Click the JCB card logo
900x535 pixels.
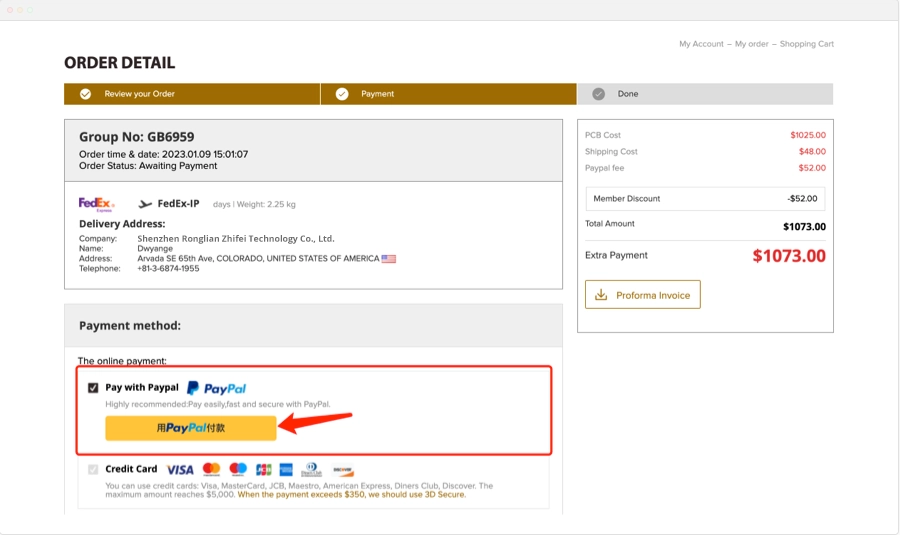pyautogui.click(x=264, y=469)
